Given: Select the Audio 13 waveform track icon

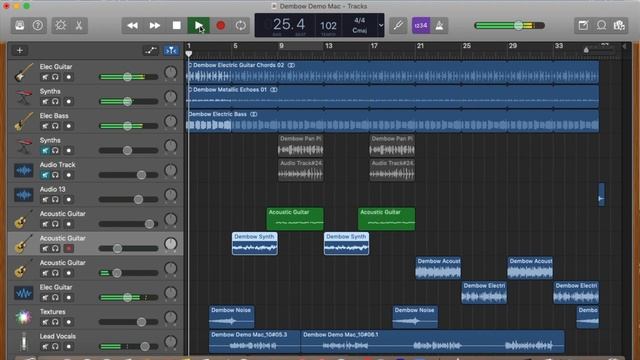Looking at the screenshot, I should (24, 195).
